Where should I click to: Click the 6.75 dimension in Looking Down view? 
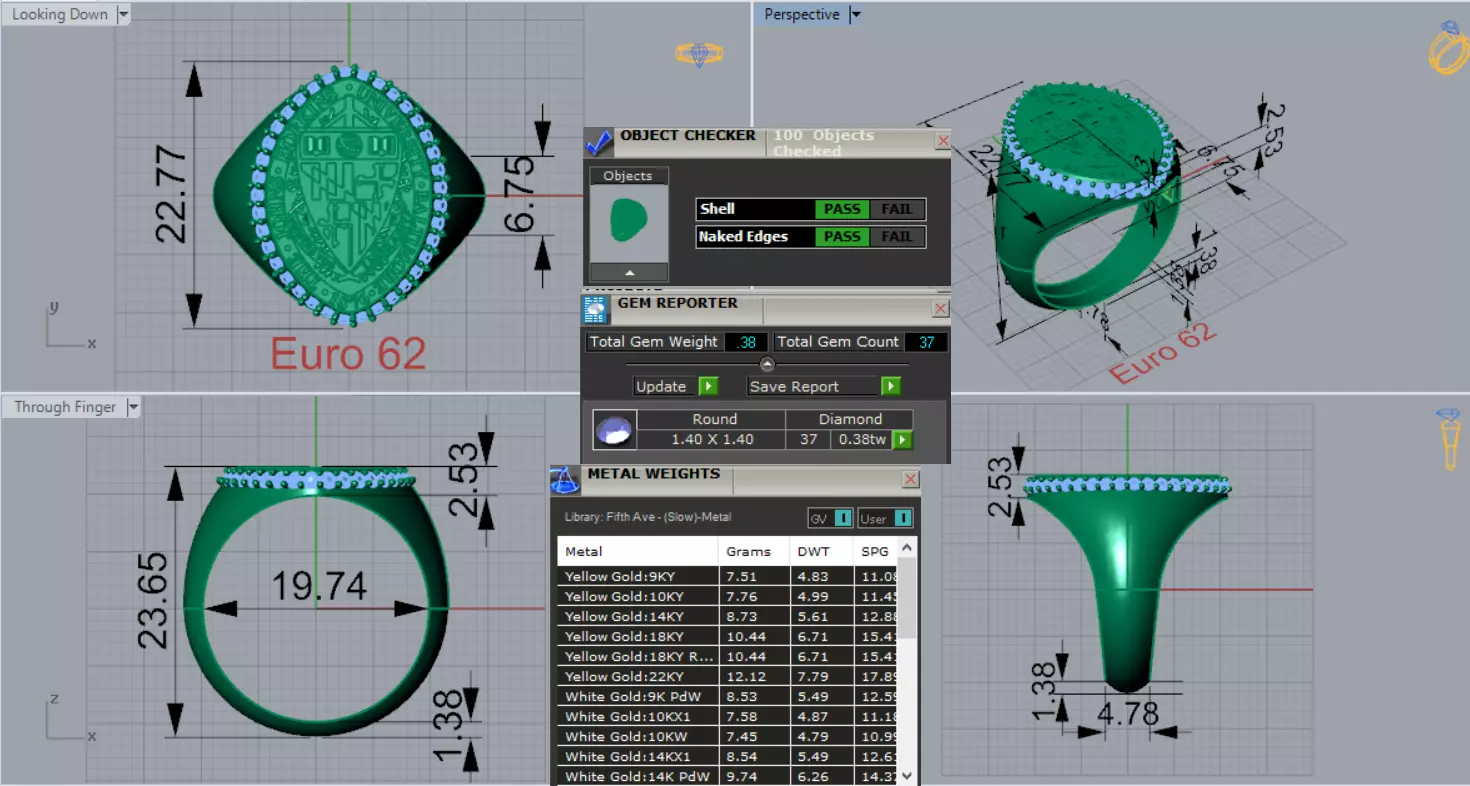click(x=521, y=194)
